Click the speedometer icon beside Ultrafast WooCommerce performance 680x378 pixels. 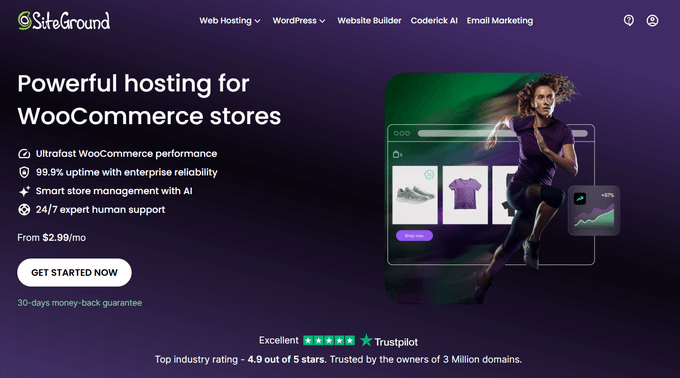[x=24, y=153]
